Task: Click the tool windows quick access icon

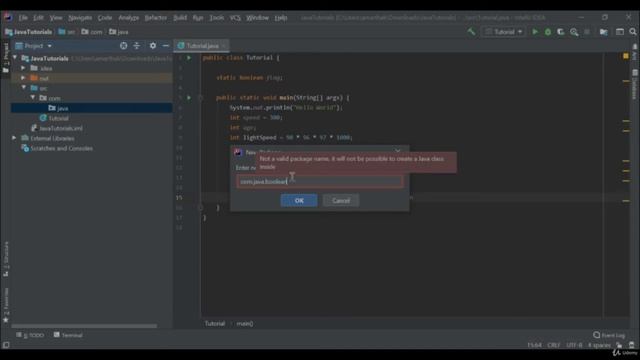Action: [6, 345]
